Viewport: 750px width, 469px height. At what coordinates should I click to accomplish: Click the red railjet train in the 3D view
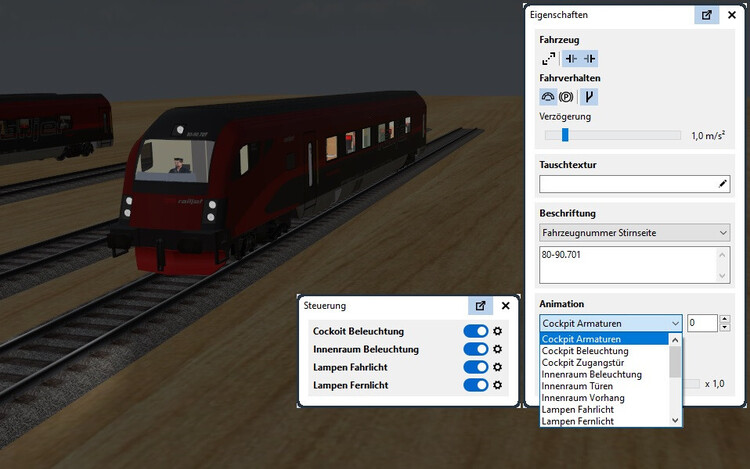(268, 182)
